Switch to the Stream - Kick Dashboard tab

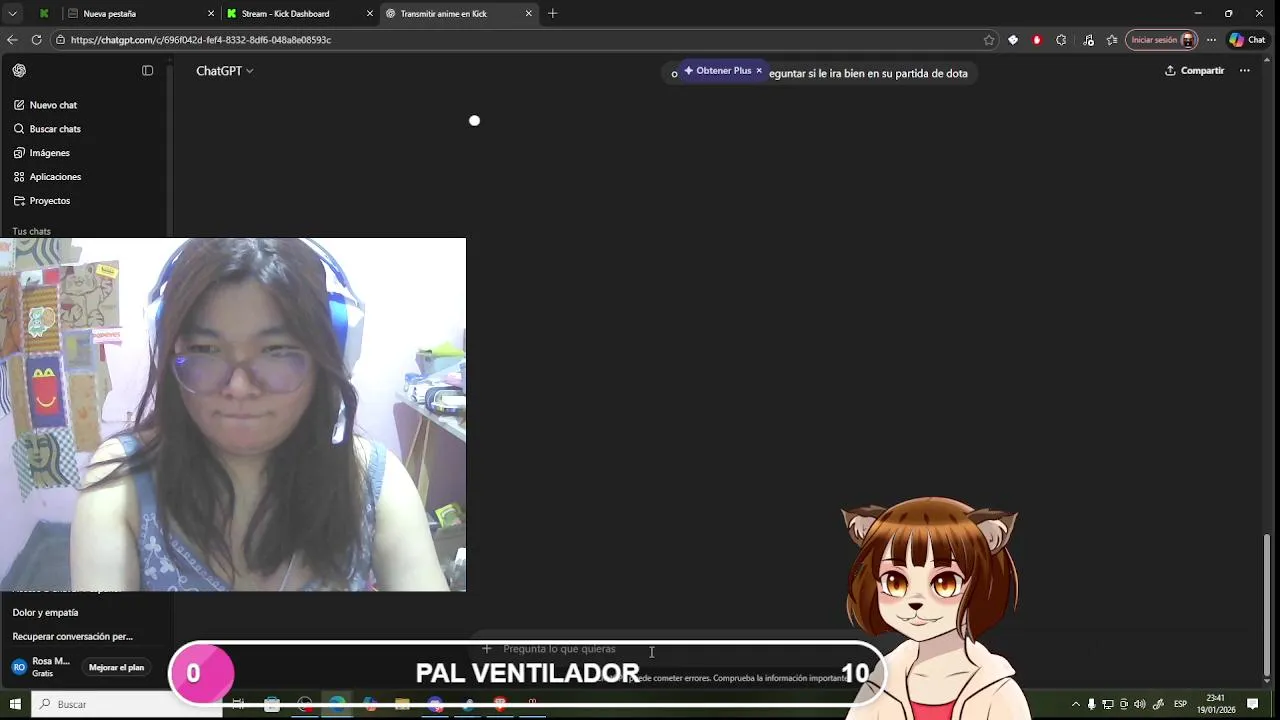(300, 14)
